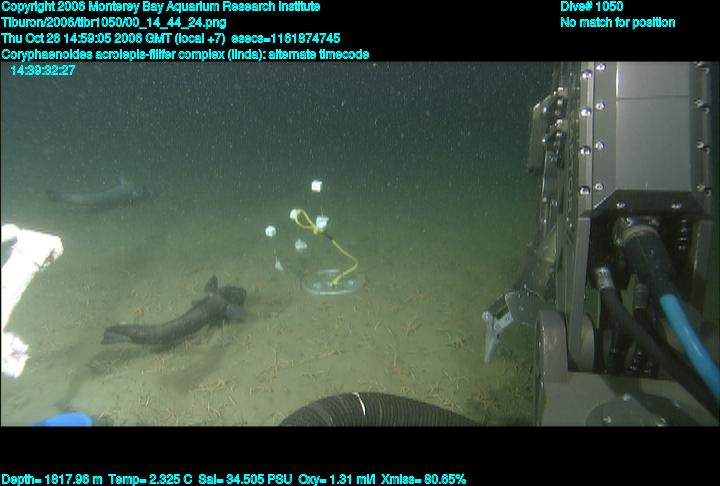Select the file path 'Tiburon/2006/tibr1050/00_14_44_24.png'

[114, 23]
